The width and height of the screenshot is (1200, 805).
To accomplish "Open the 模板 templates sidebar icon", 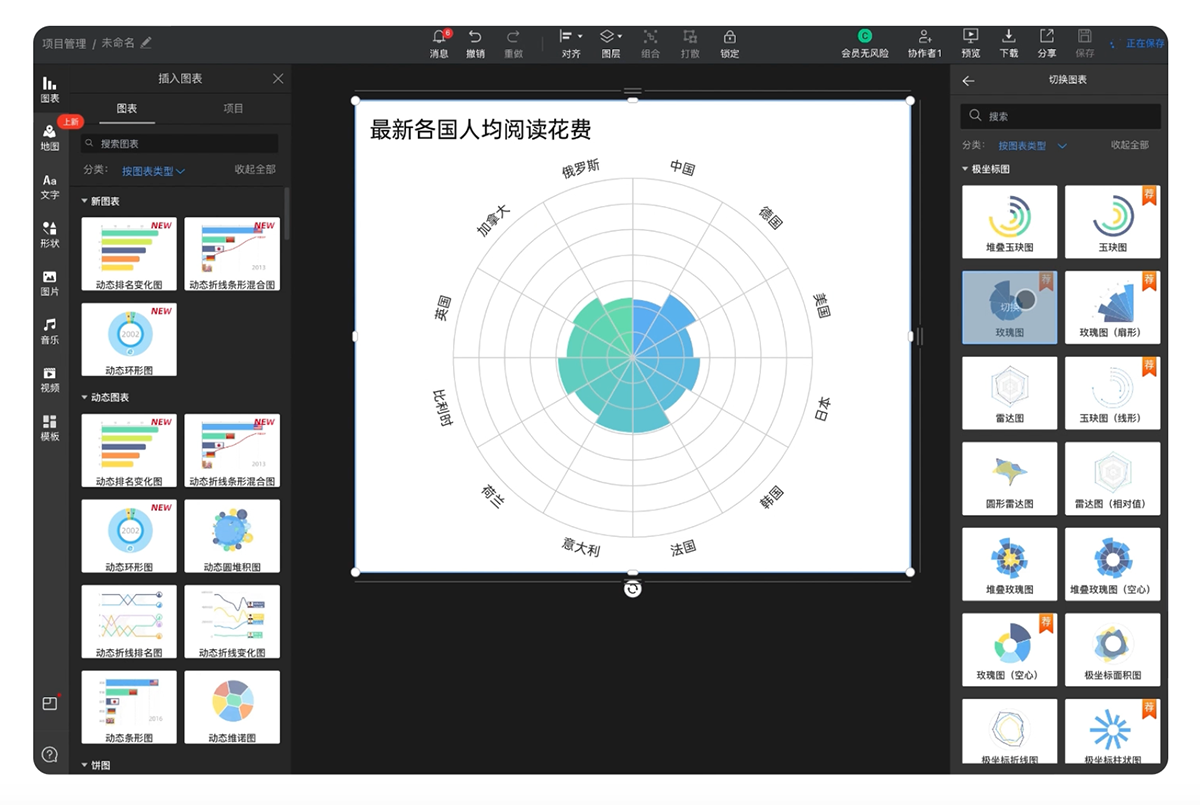I will (x=49, y=428).
